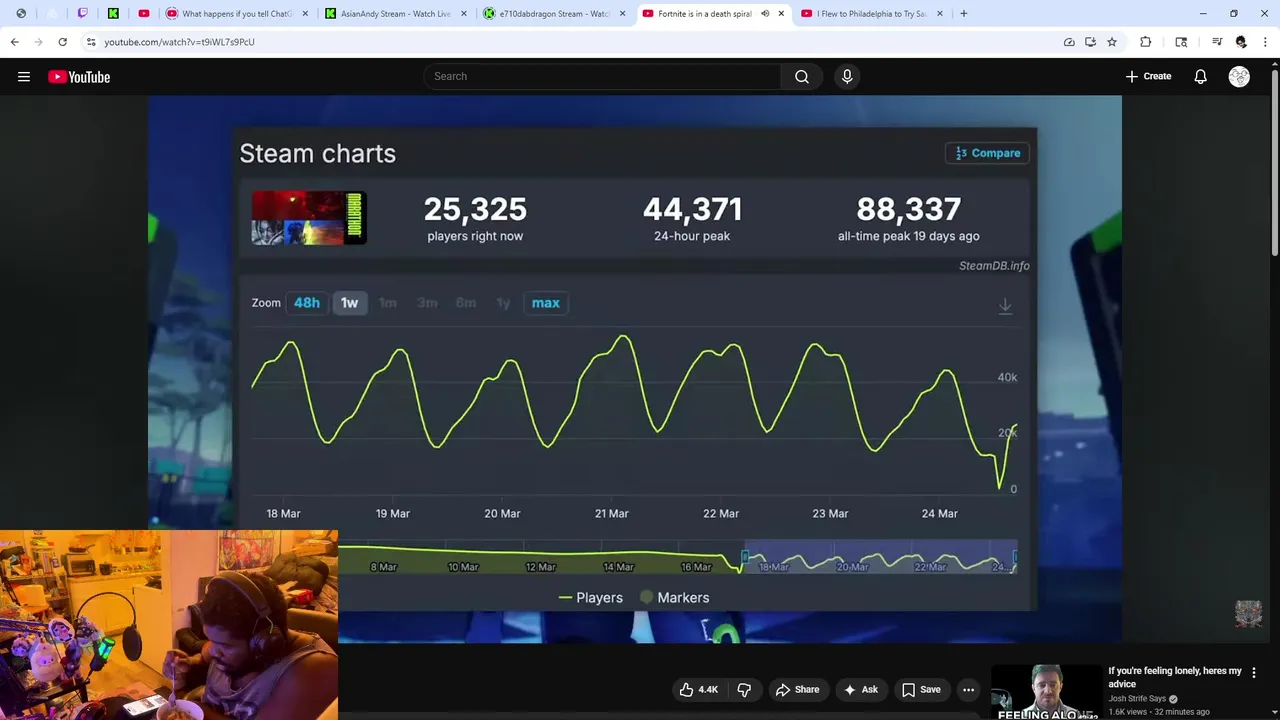Open more actions ellipsis below video

click(968, 689)
